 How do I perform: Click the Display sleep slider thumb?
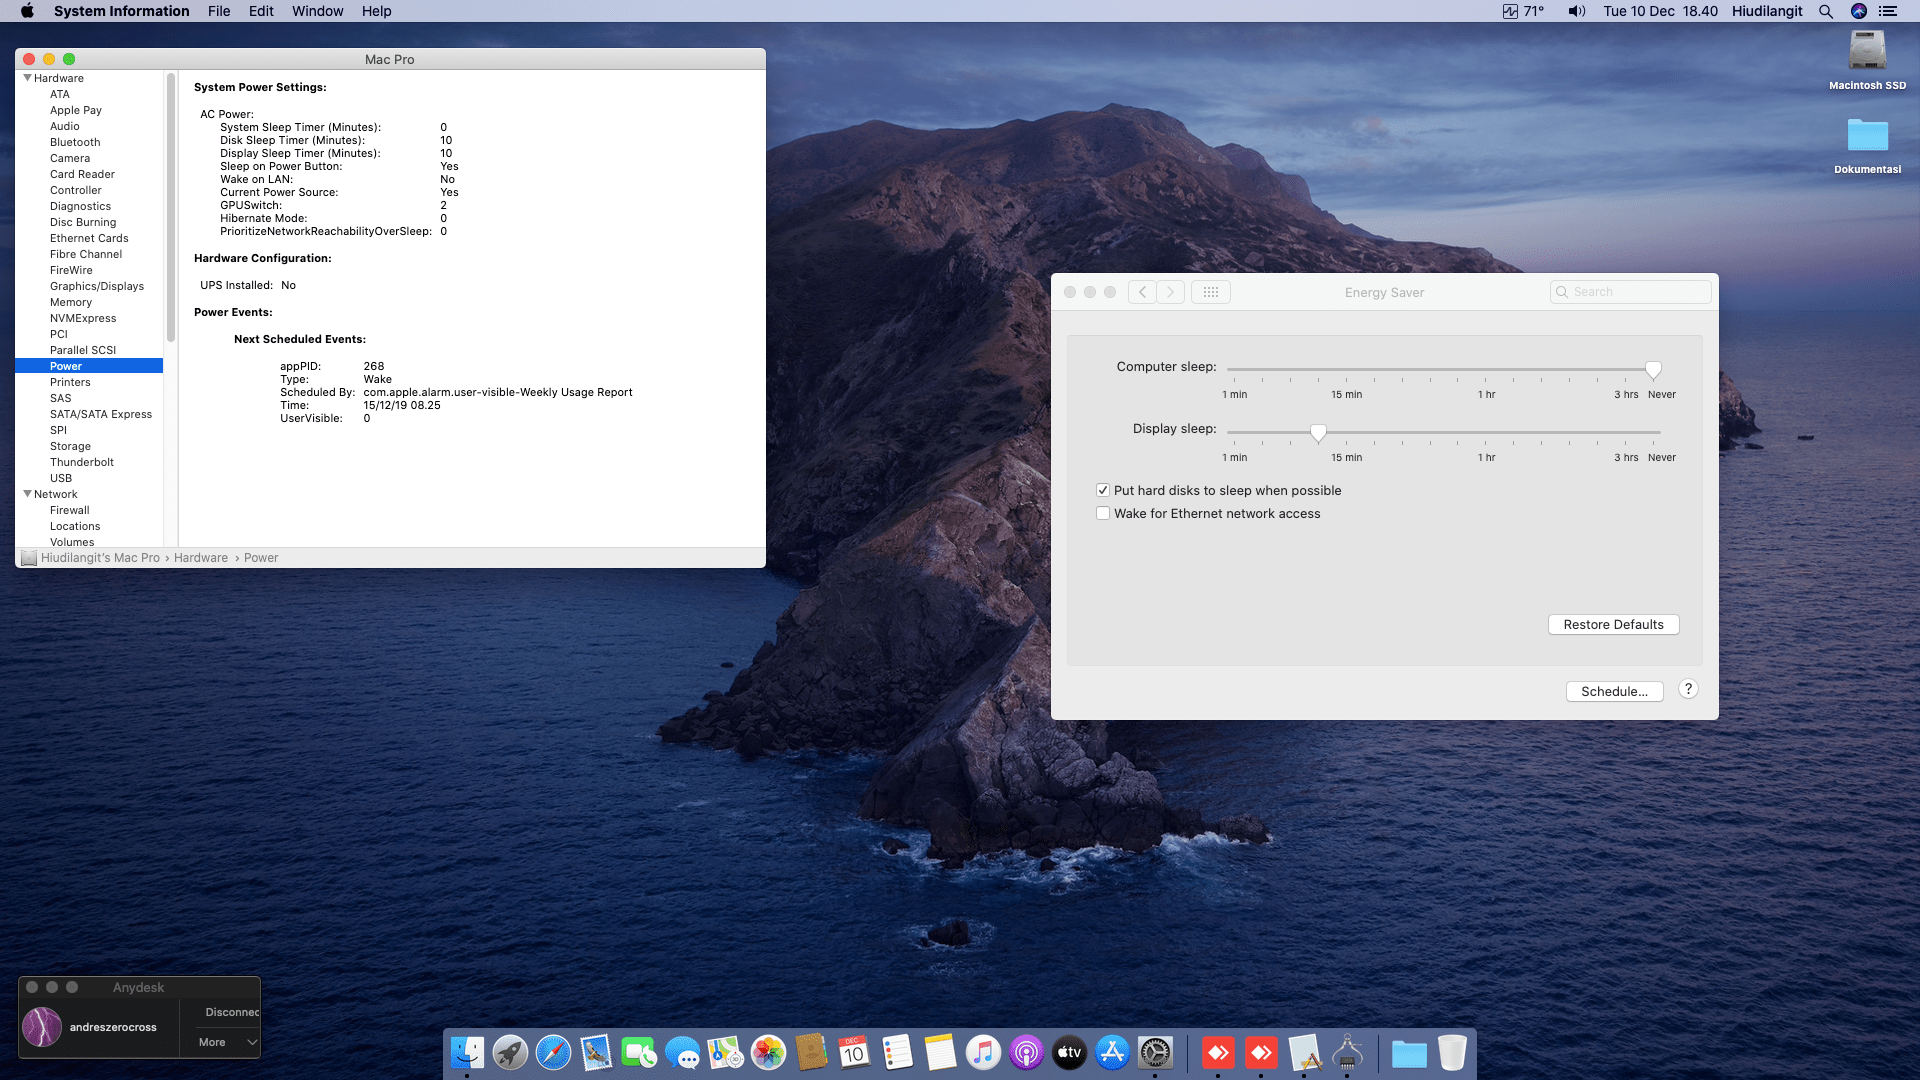tap(1318, 432)
